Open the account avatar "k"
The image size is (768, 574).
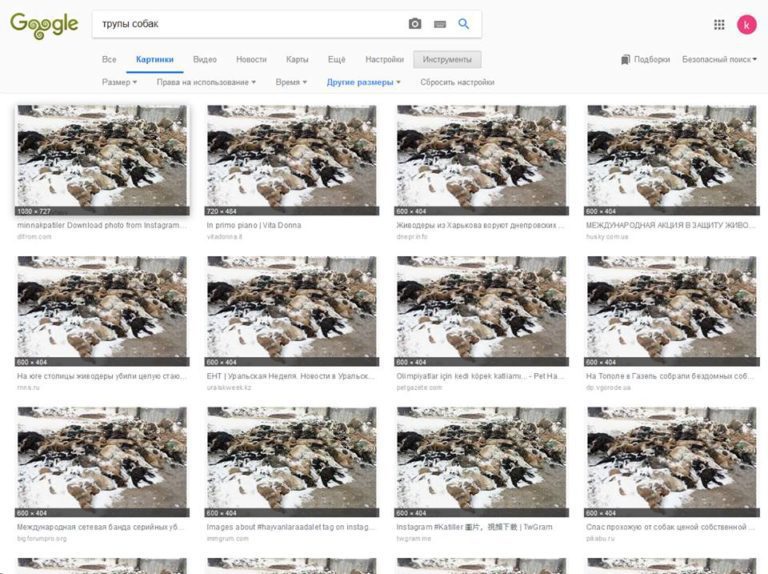[746, 24]
